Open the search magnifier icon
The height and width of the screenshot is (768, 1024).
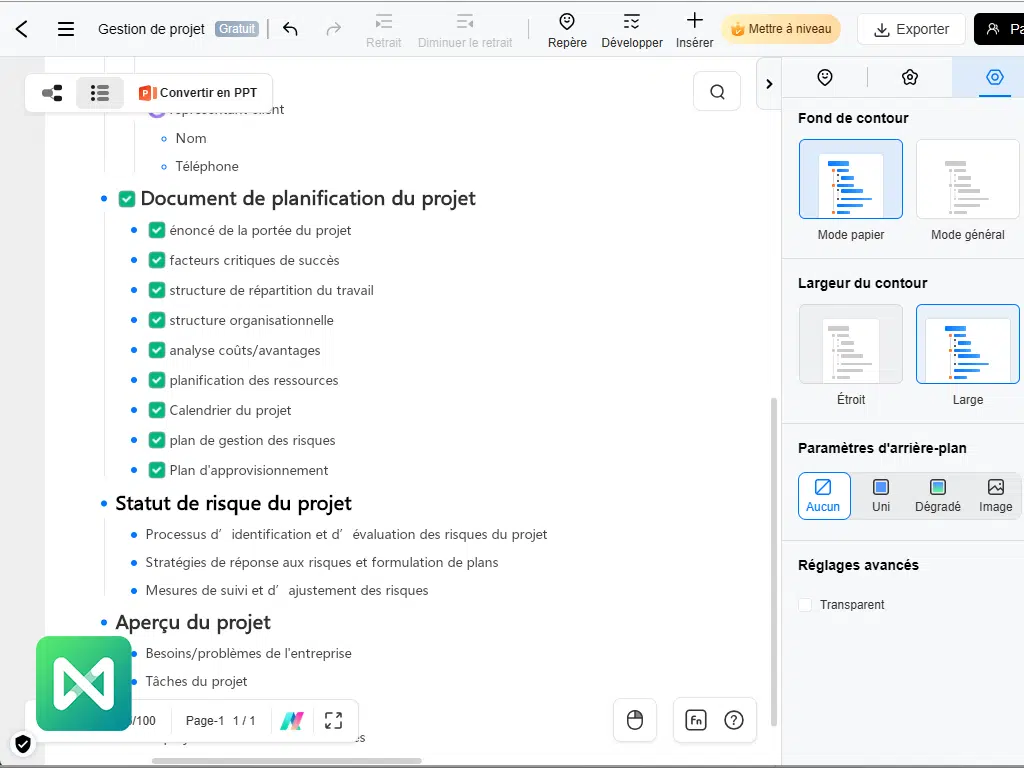(x=717, y=92)
